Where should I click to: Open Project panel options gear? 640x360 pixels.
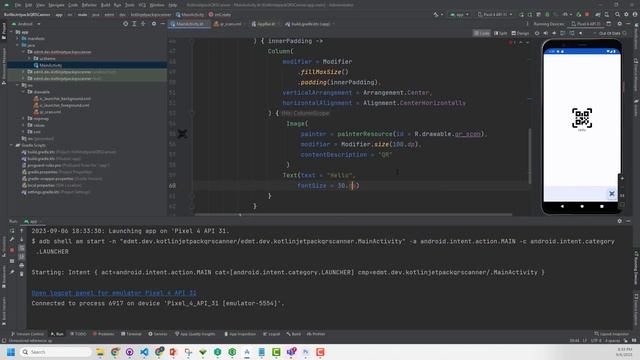tap(154, 24)
